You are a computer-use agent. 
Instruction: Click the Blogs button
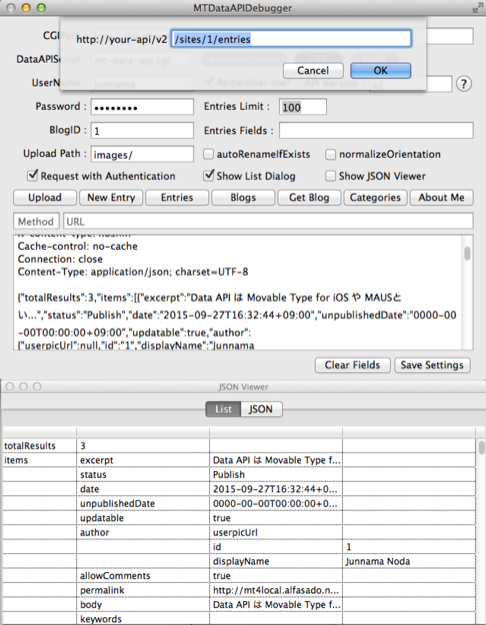pyautogui.click(x=243, y=198)
